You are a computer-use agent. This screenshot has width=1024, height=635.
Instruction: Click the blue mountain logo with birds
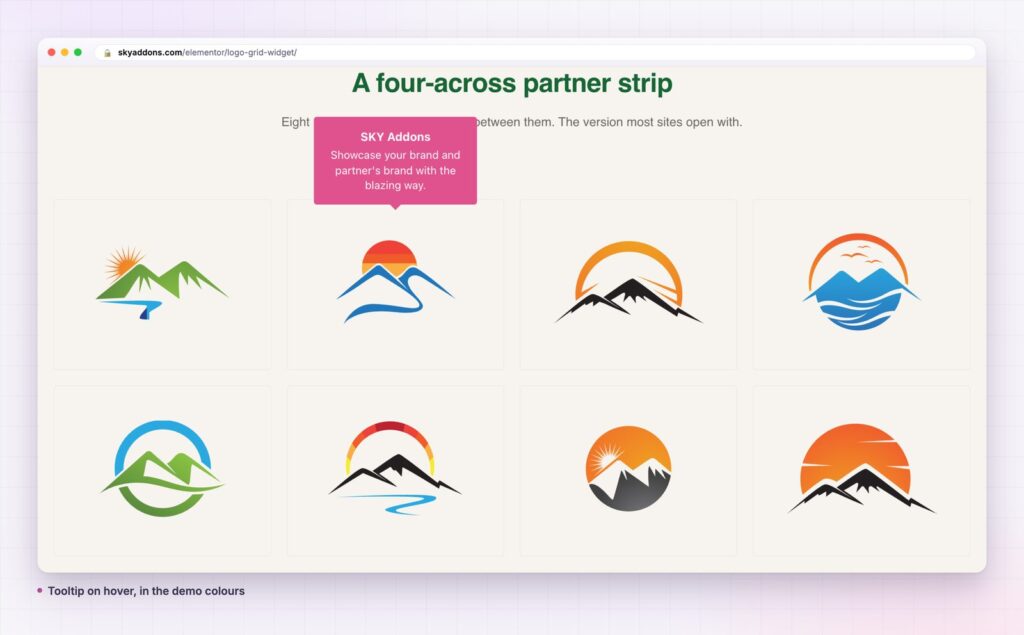point(861,282)
